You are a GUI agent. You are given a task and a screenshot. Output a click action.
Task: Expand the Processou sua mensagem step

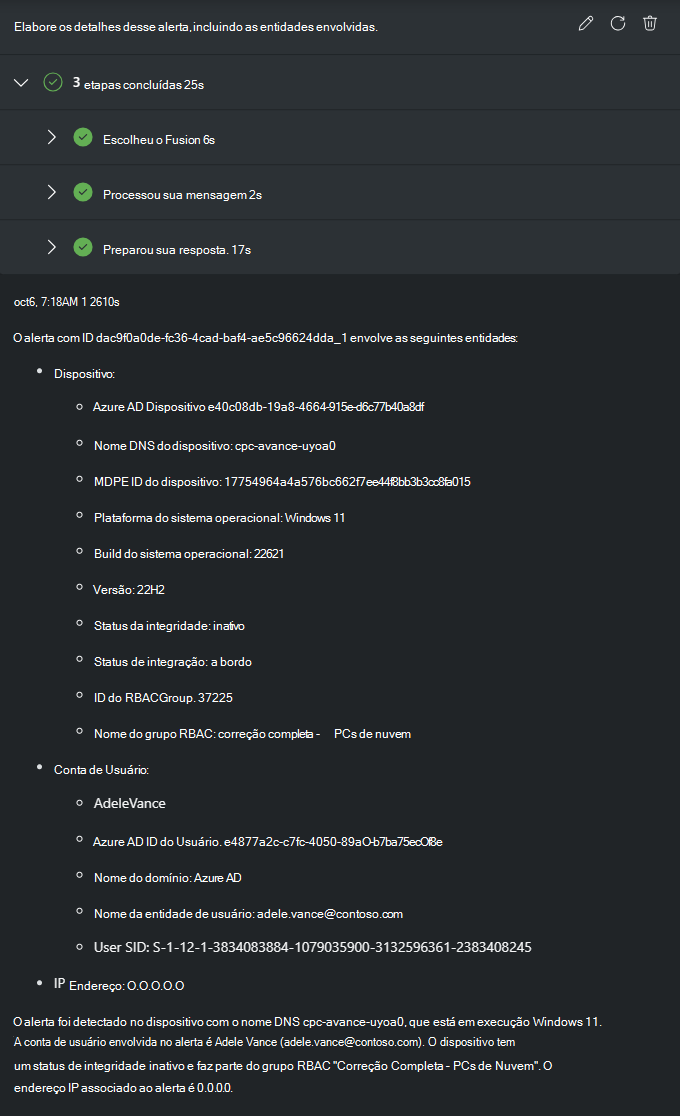[51, 192]
